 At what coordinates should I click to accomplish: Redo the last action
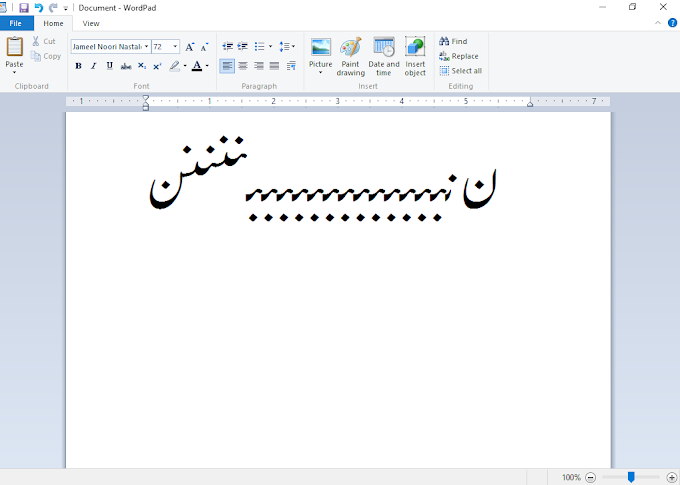53,8
